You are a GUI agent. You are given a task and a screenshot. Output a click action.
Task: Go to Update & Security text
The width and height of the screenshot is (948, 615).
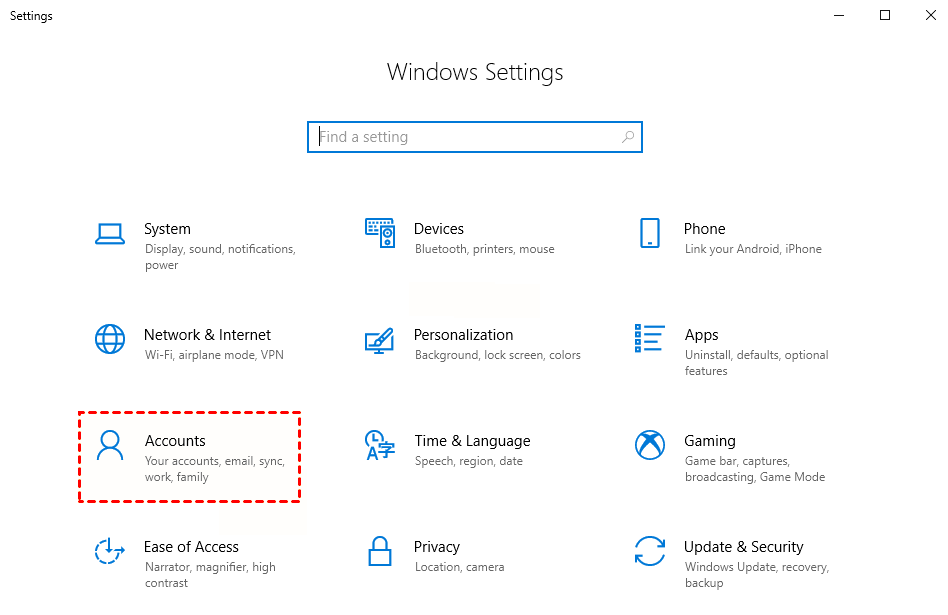pyautogui.click(x=743, y=547)
